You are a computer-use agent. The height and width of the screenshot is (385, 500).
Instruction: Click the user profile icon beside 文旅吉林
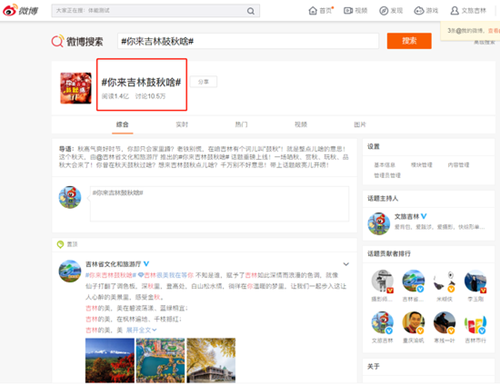pyautogui.click(x=455, y=11)
